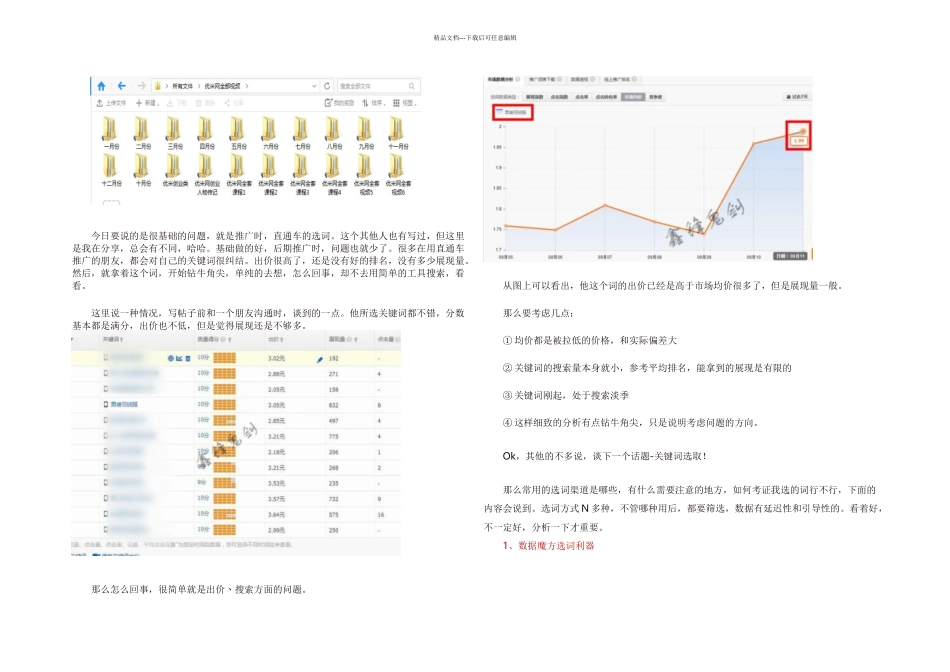Click the help icon next to 市场数据分析 tab
Image resolution: width=950 pixels, height=672 pixels.
point(517,79)
